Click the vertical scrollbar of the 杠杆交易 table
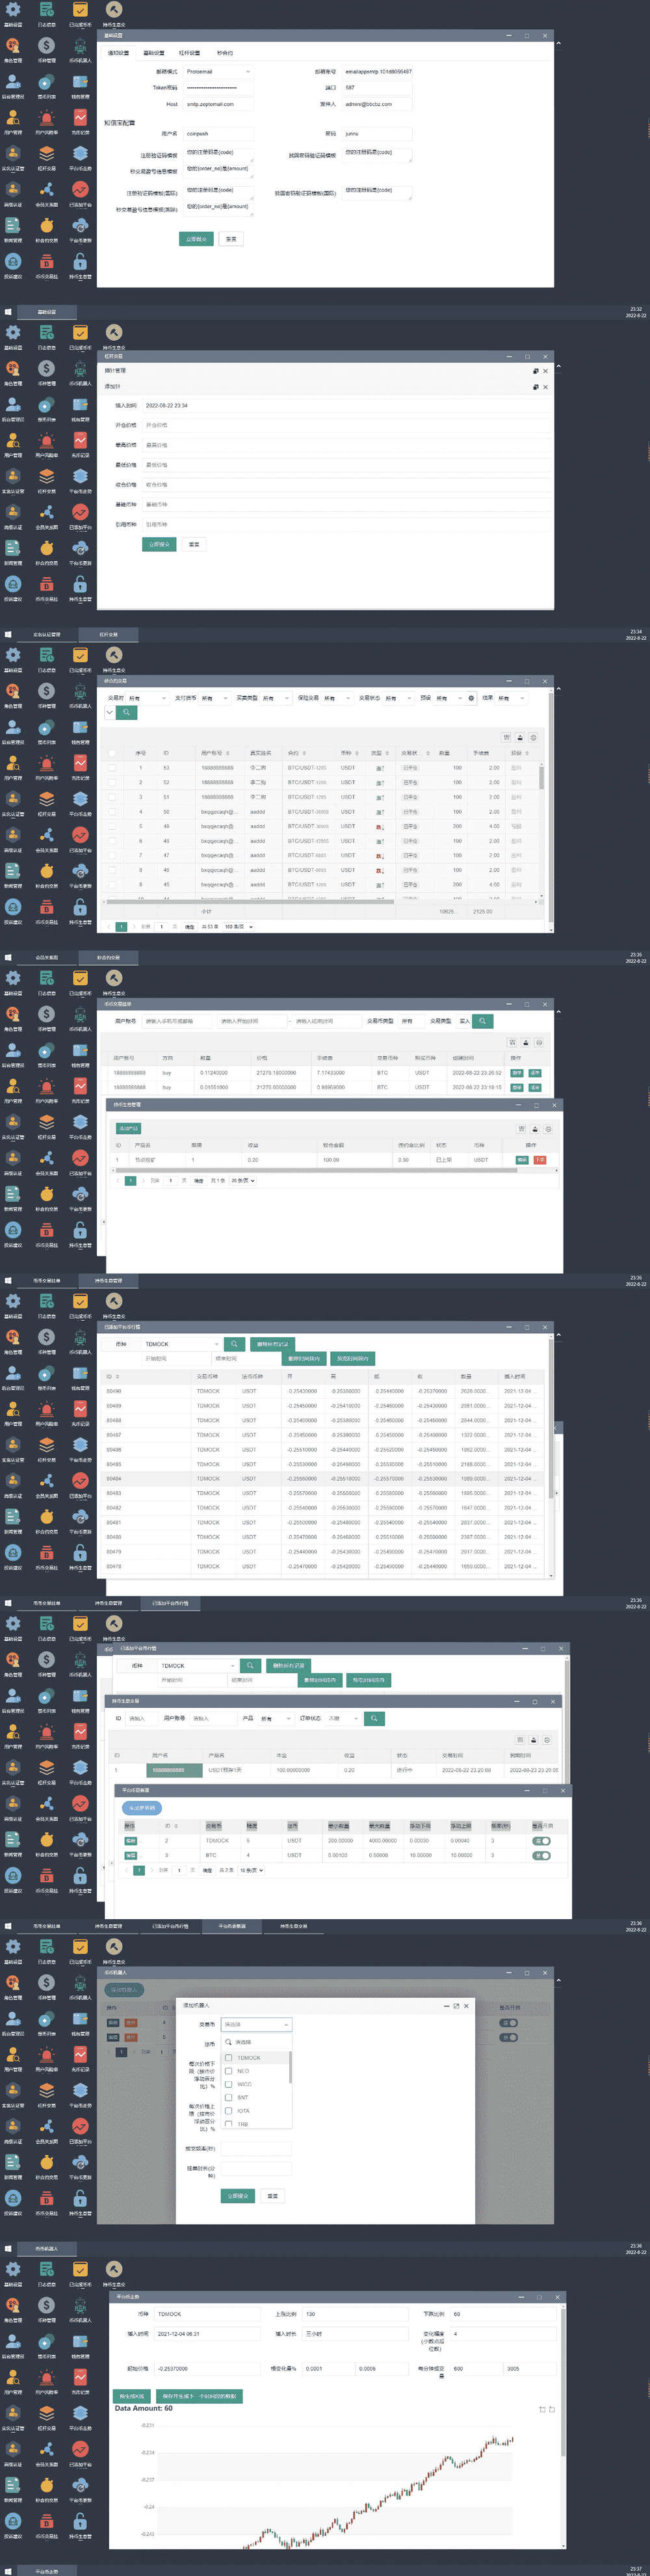The height and width of the screenshot is (2576, 650). 542,779
